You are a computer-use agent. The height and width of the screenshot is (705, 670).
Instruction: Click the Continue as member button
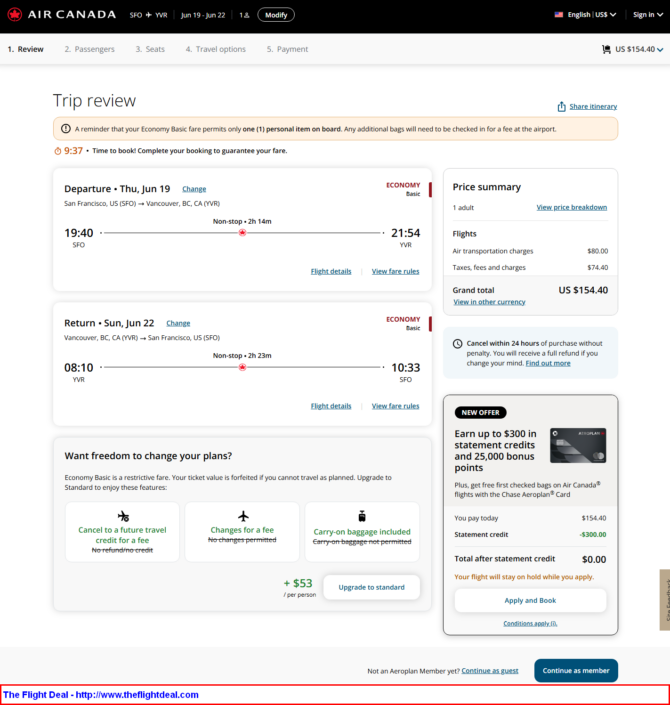click(576, 671)
